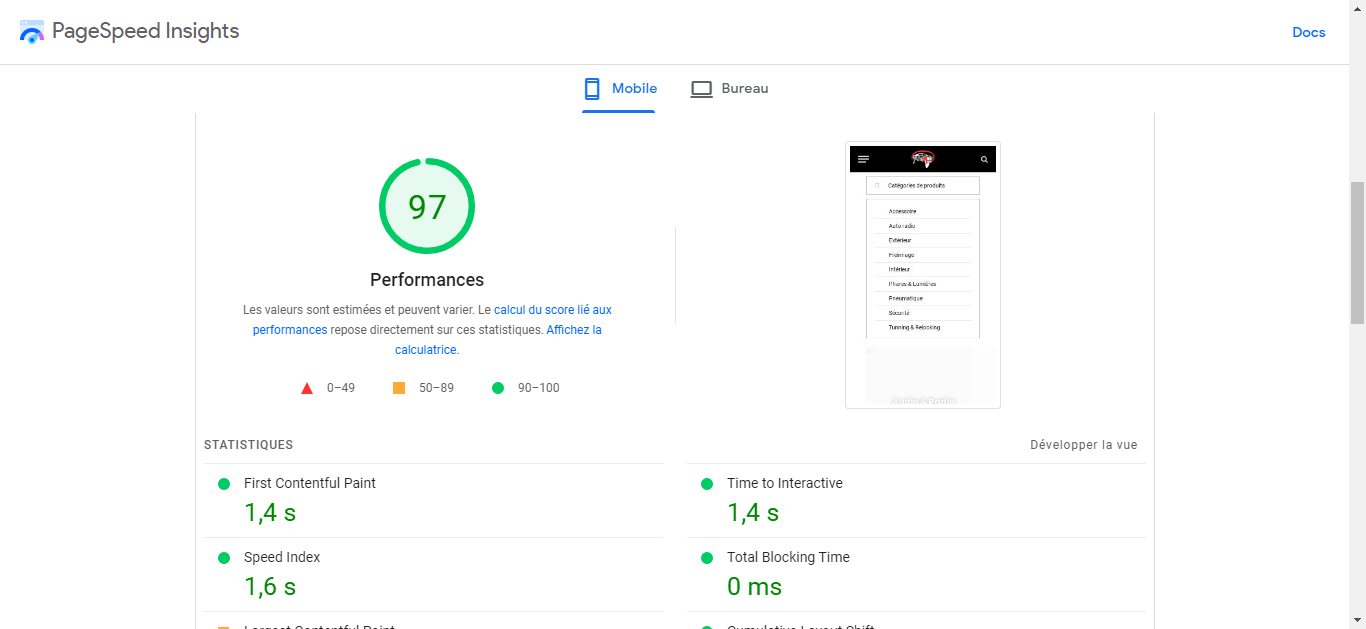Select the Speed Index value 1,6 s
Viewport: 1366px width, 629px height.
pyautogui.click(x=270, y=587)
